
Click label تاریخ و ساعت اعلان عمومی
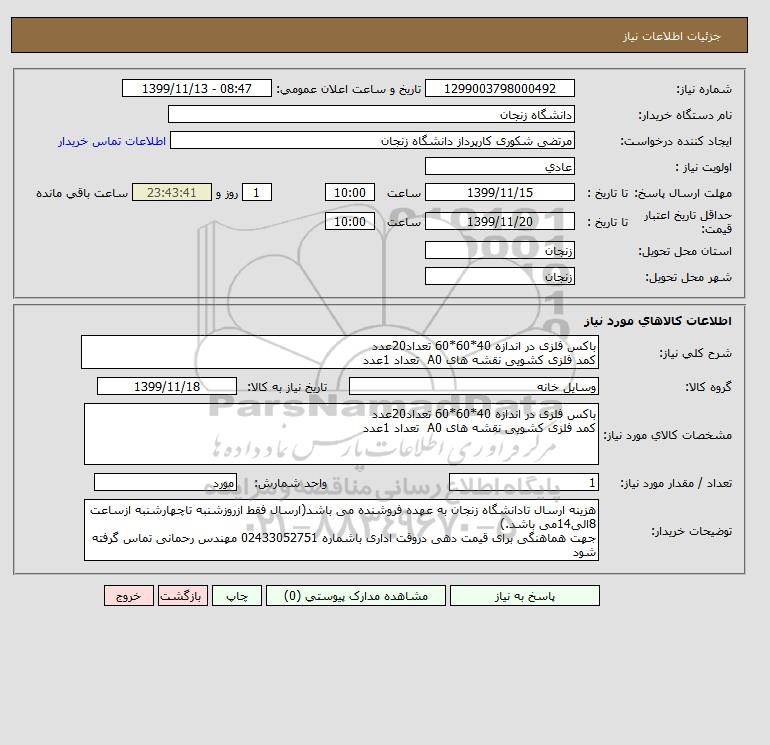point(349,89)
